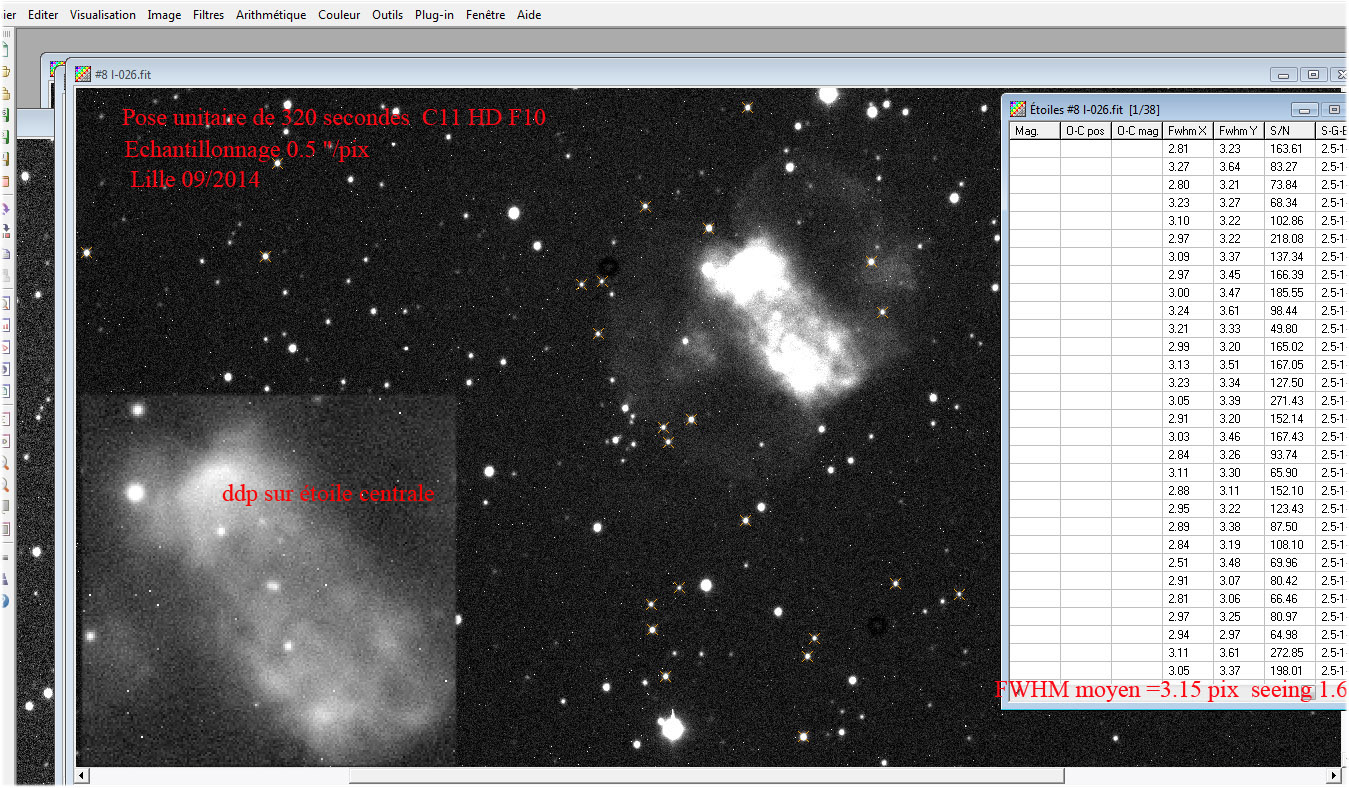Open the Plug-in menu
This screenshot has width=1349, height=788.
[434, 15]
